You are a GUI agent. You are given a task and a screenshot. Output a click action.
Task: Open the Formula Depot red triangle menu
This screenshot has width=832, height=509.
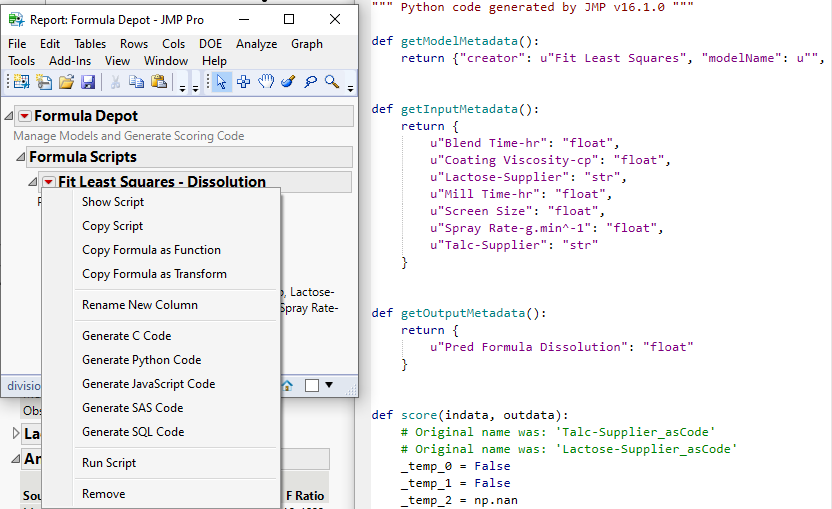[x=24, y=116]
